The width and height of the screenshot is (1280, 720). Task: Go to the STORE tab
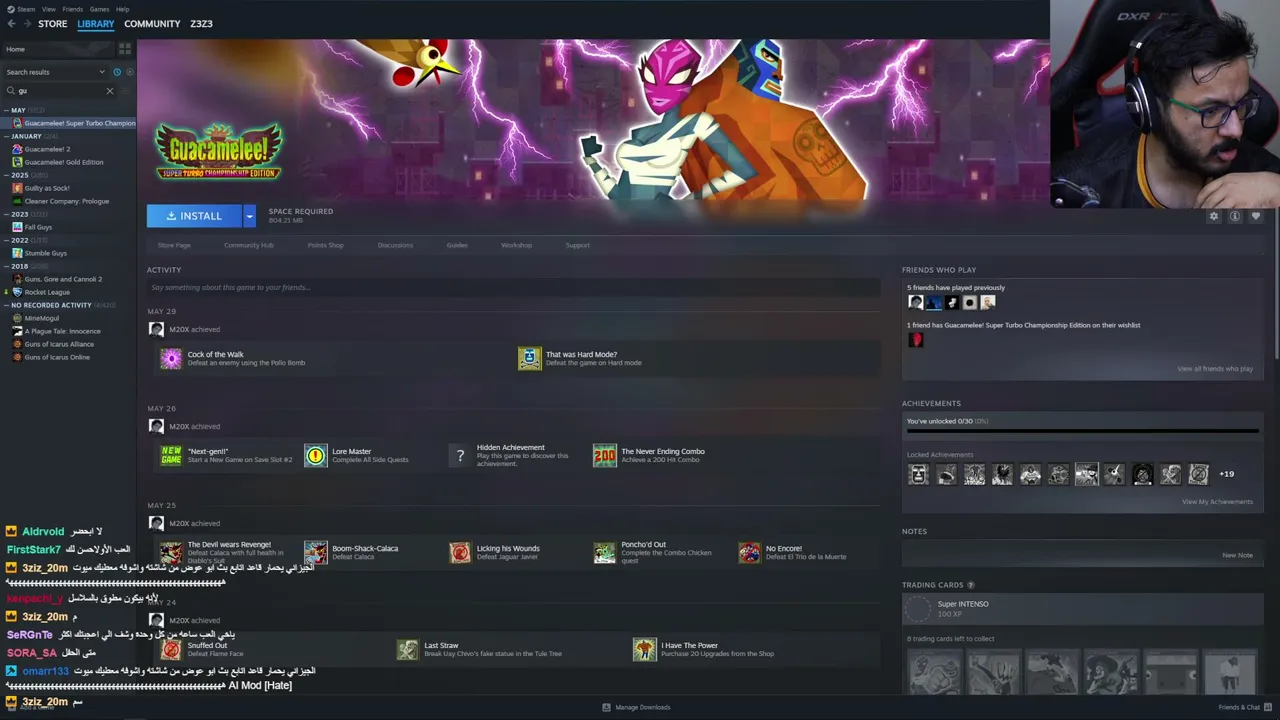coord(53,24)
